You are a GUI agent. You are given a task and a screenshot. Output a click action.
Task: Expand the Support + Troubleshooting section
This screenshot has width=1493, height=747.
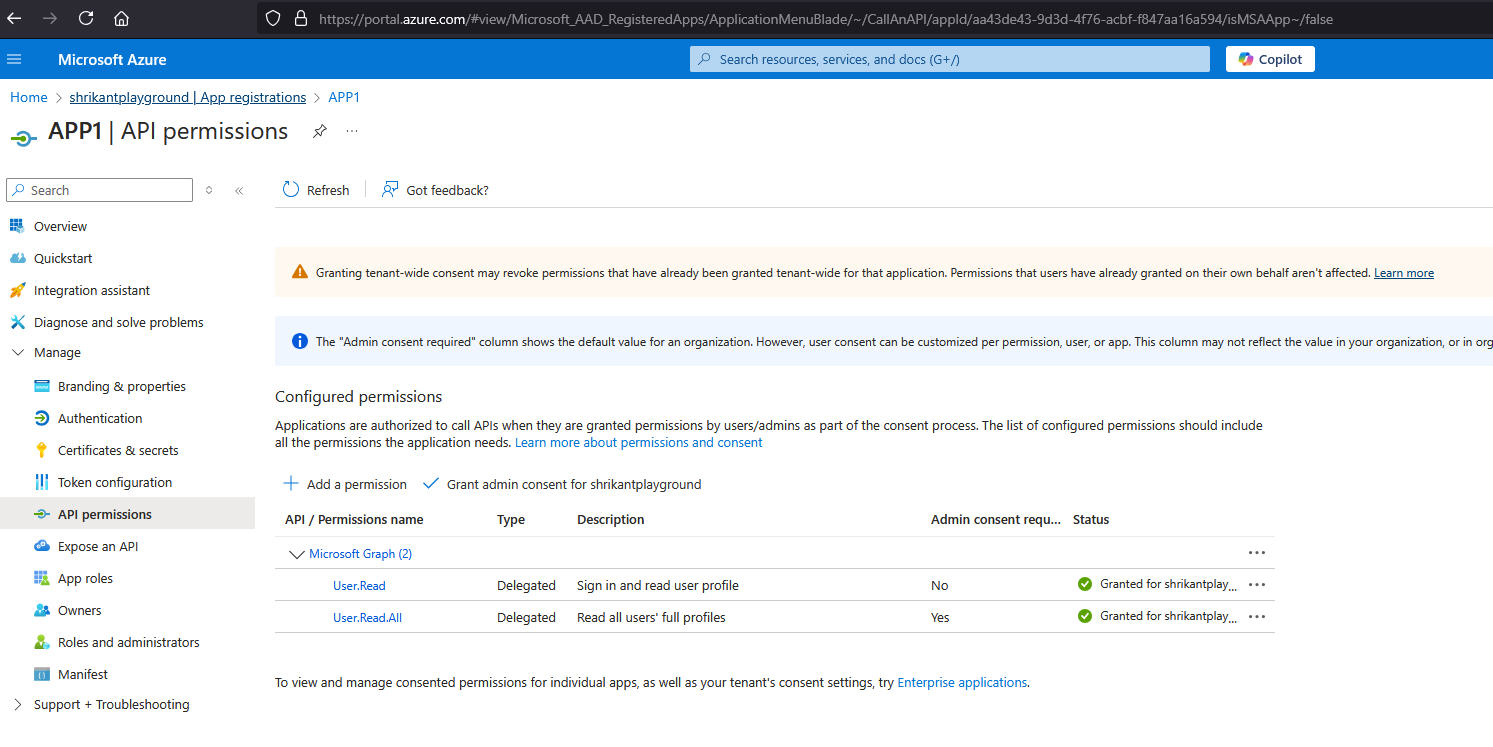pyautogui.click(x=17, y=704)
